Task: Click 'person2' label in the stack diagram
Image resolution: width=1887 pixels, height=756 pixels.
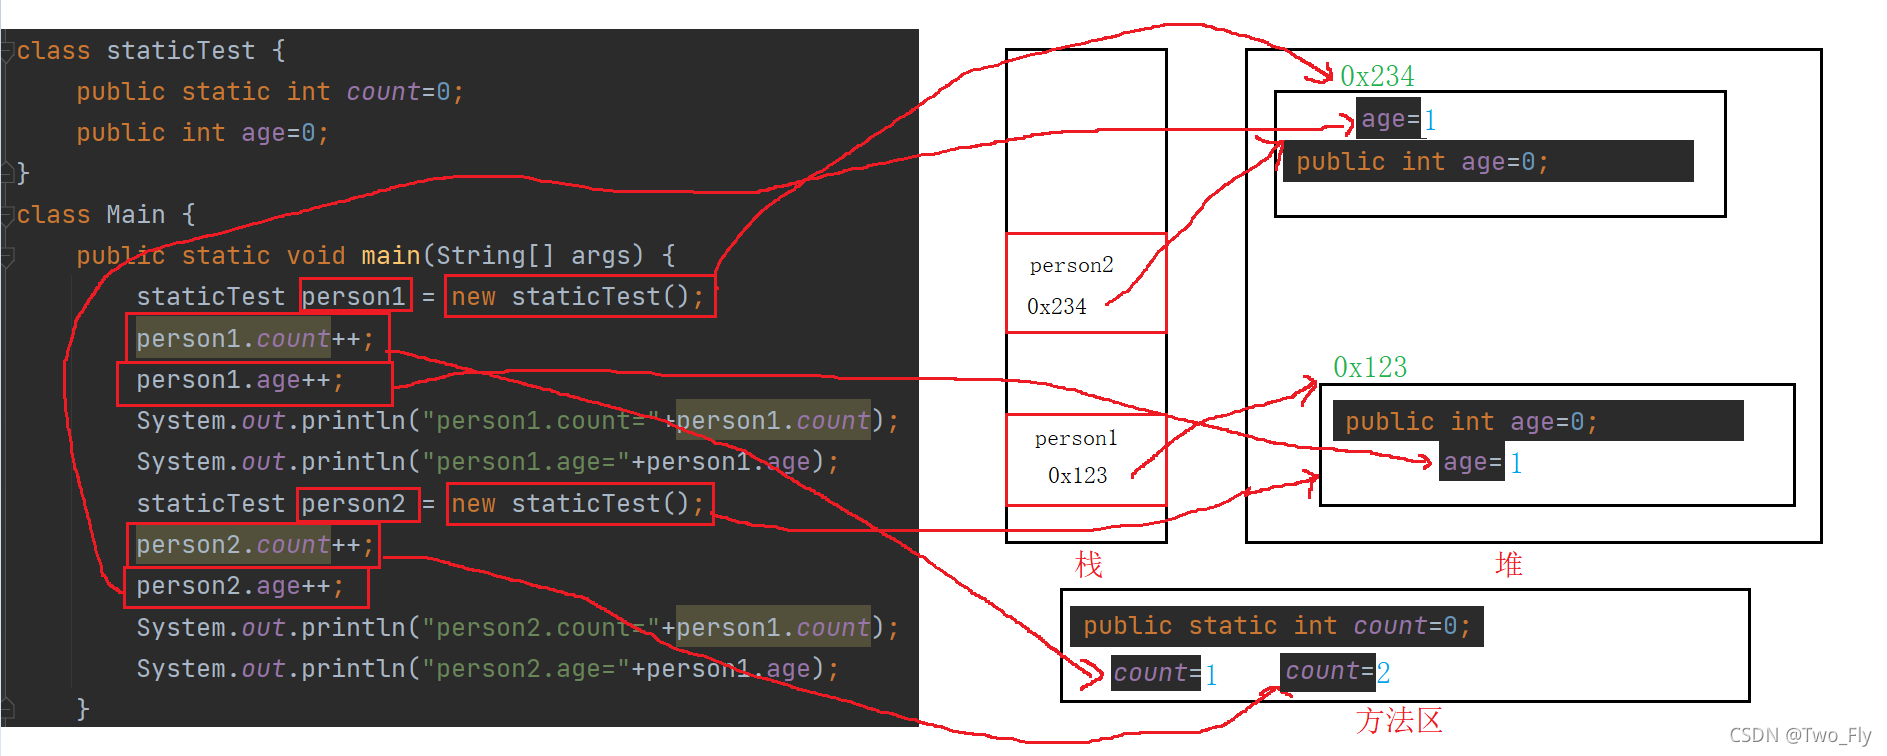Action: coord(1071,265)
